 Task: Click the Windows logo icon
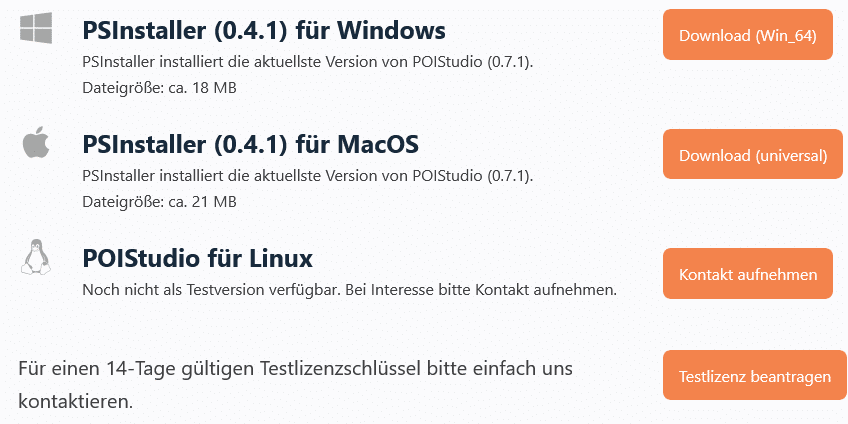pos(36,29)
